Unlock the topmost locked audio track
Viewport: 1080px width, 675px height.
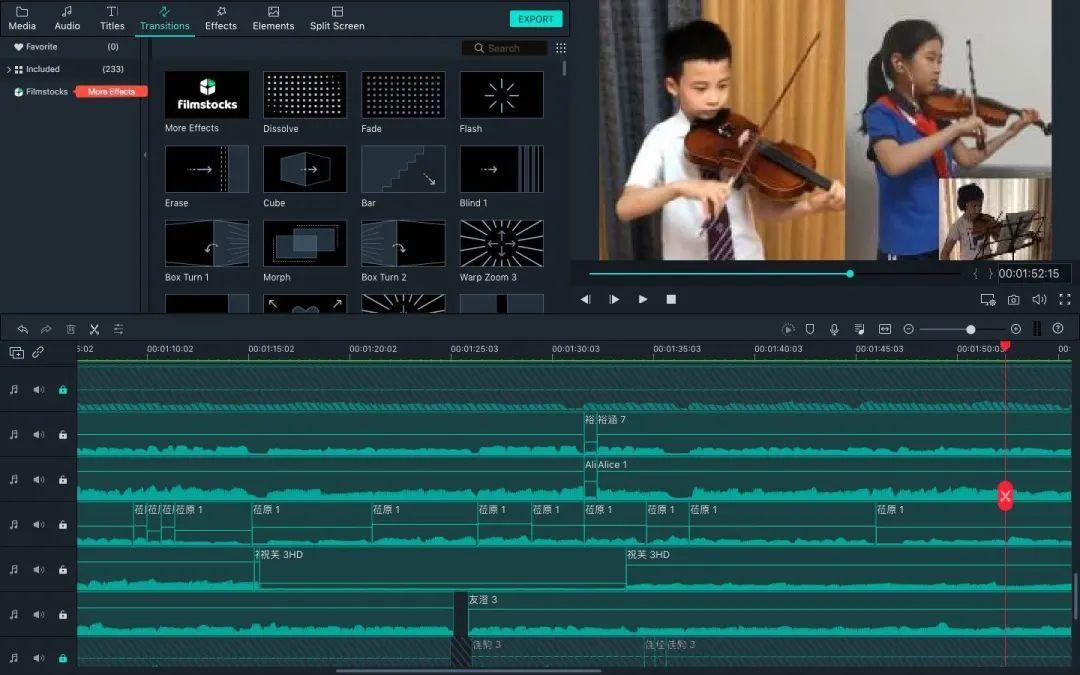click(63, 390)
